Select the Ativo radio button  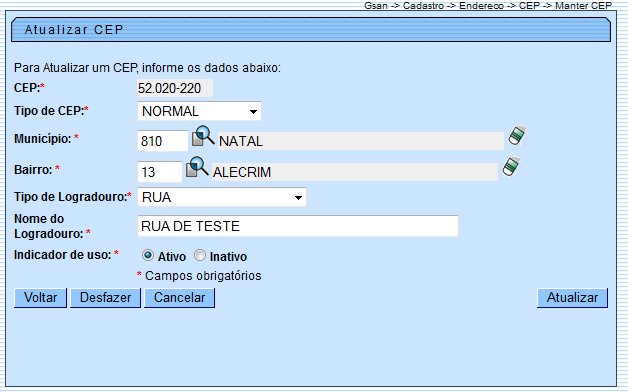click(148, 255)
